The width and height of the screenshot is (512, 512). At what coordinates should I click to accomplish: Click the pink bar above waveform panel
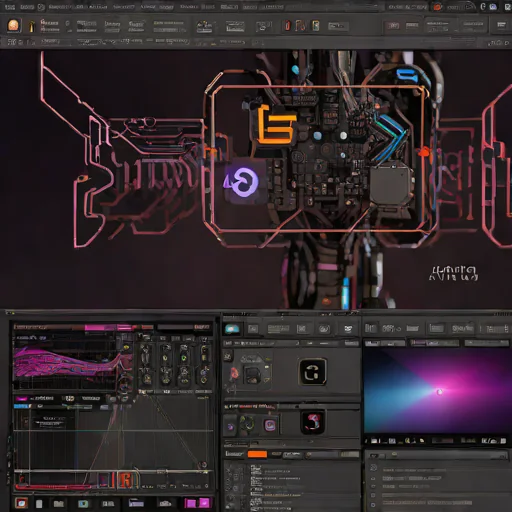tap(108, 328)
